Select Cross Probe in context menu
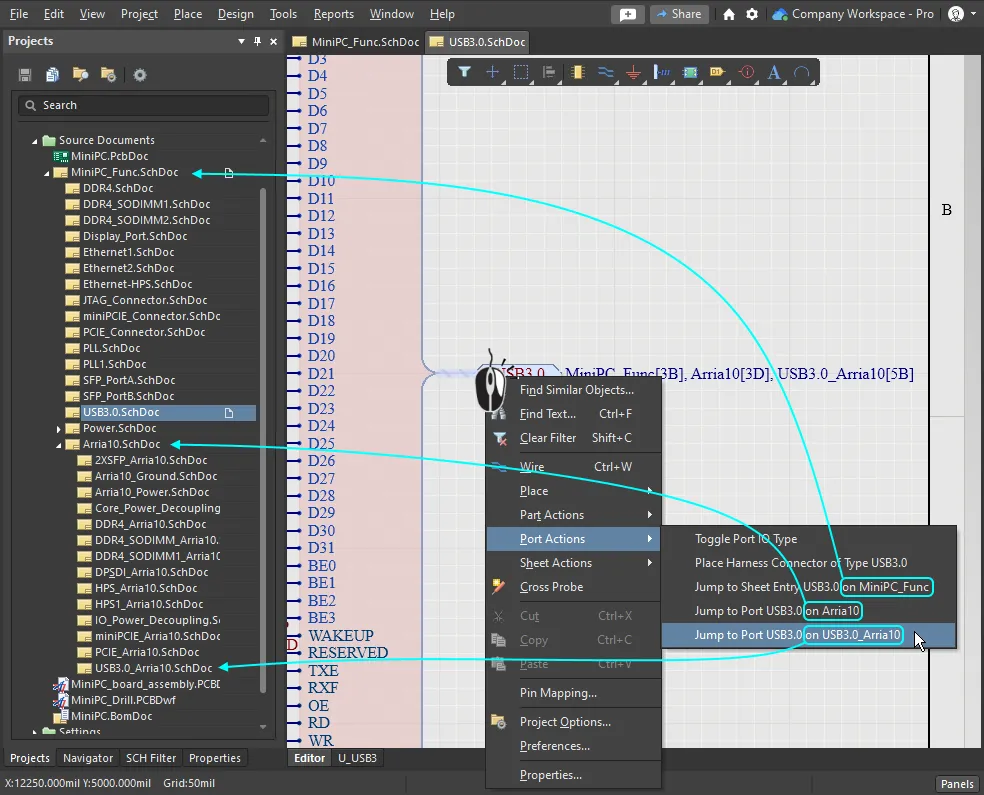Image resolution: width=984 pixels, height=795 pixels. pos(574,587)
